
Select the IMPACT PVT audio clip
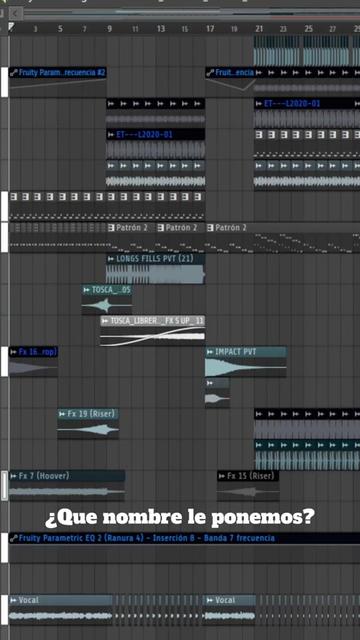point(246,362)
